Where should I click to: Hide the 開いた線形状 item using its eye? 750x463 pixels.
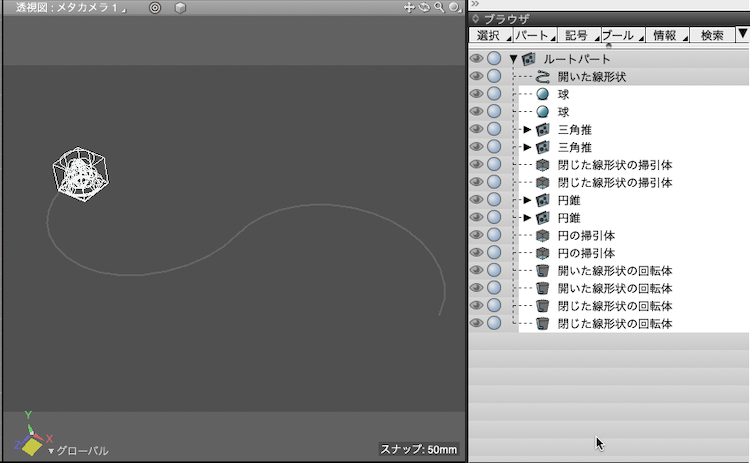(477, 76)
